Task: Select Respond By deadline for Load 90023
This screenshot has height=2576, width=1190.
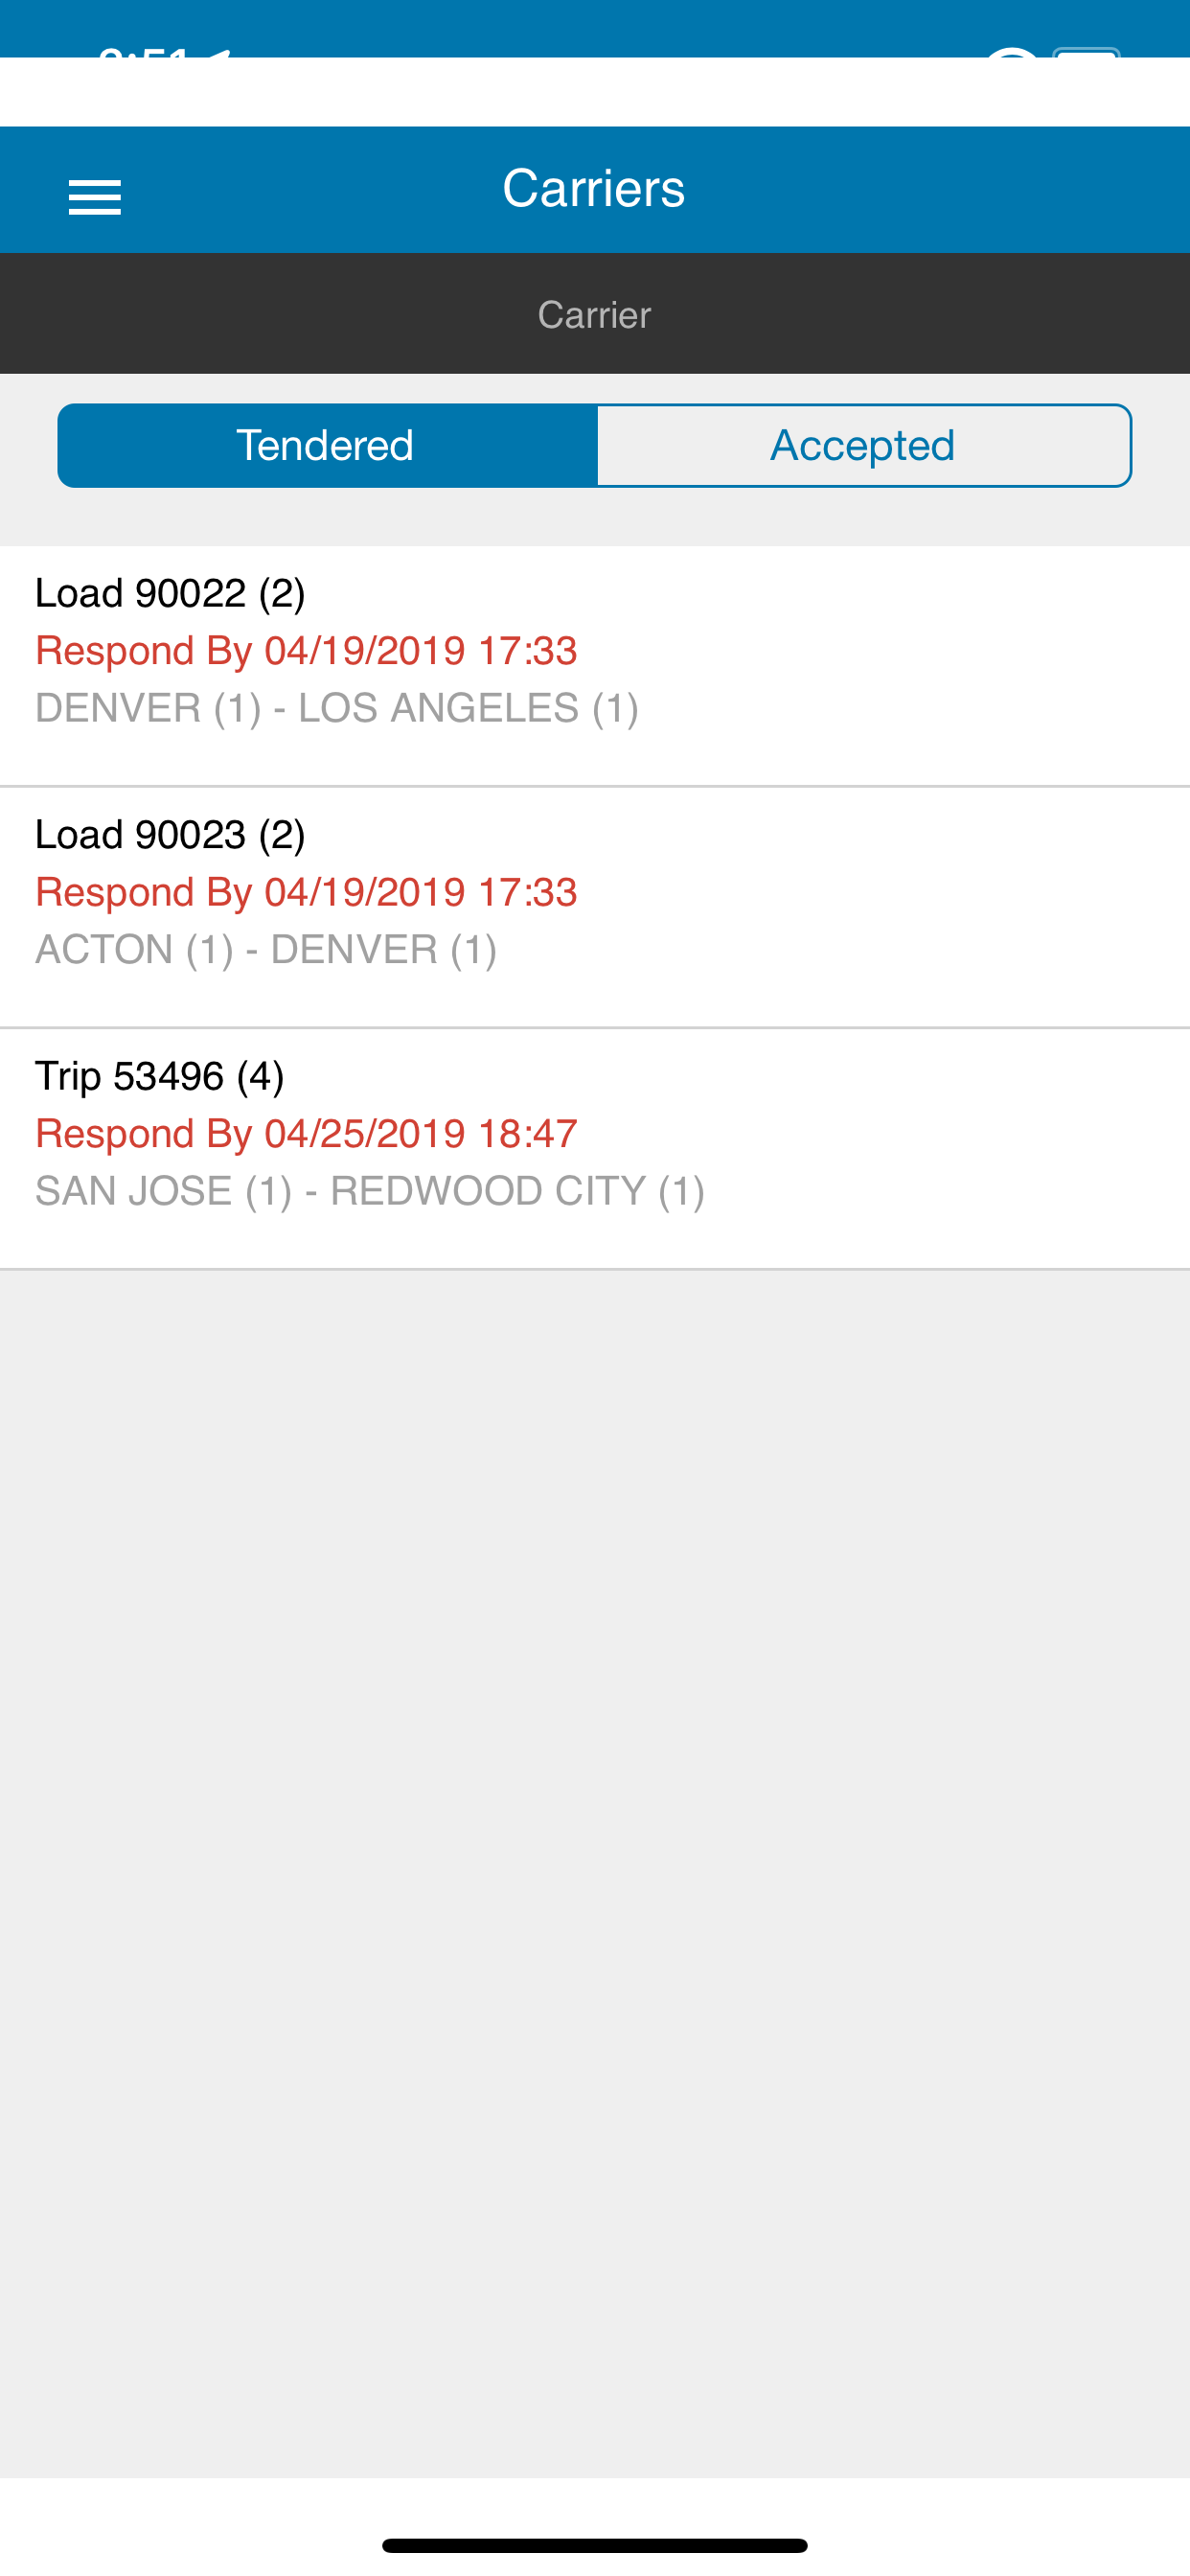Action: coord(306,892)
